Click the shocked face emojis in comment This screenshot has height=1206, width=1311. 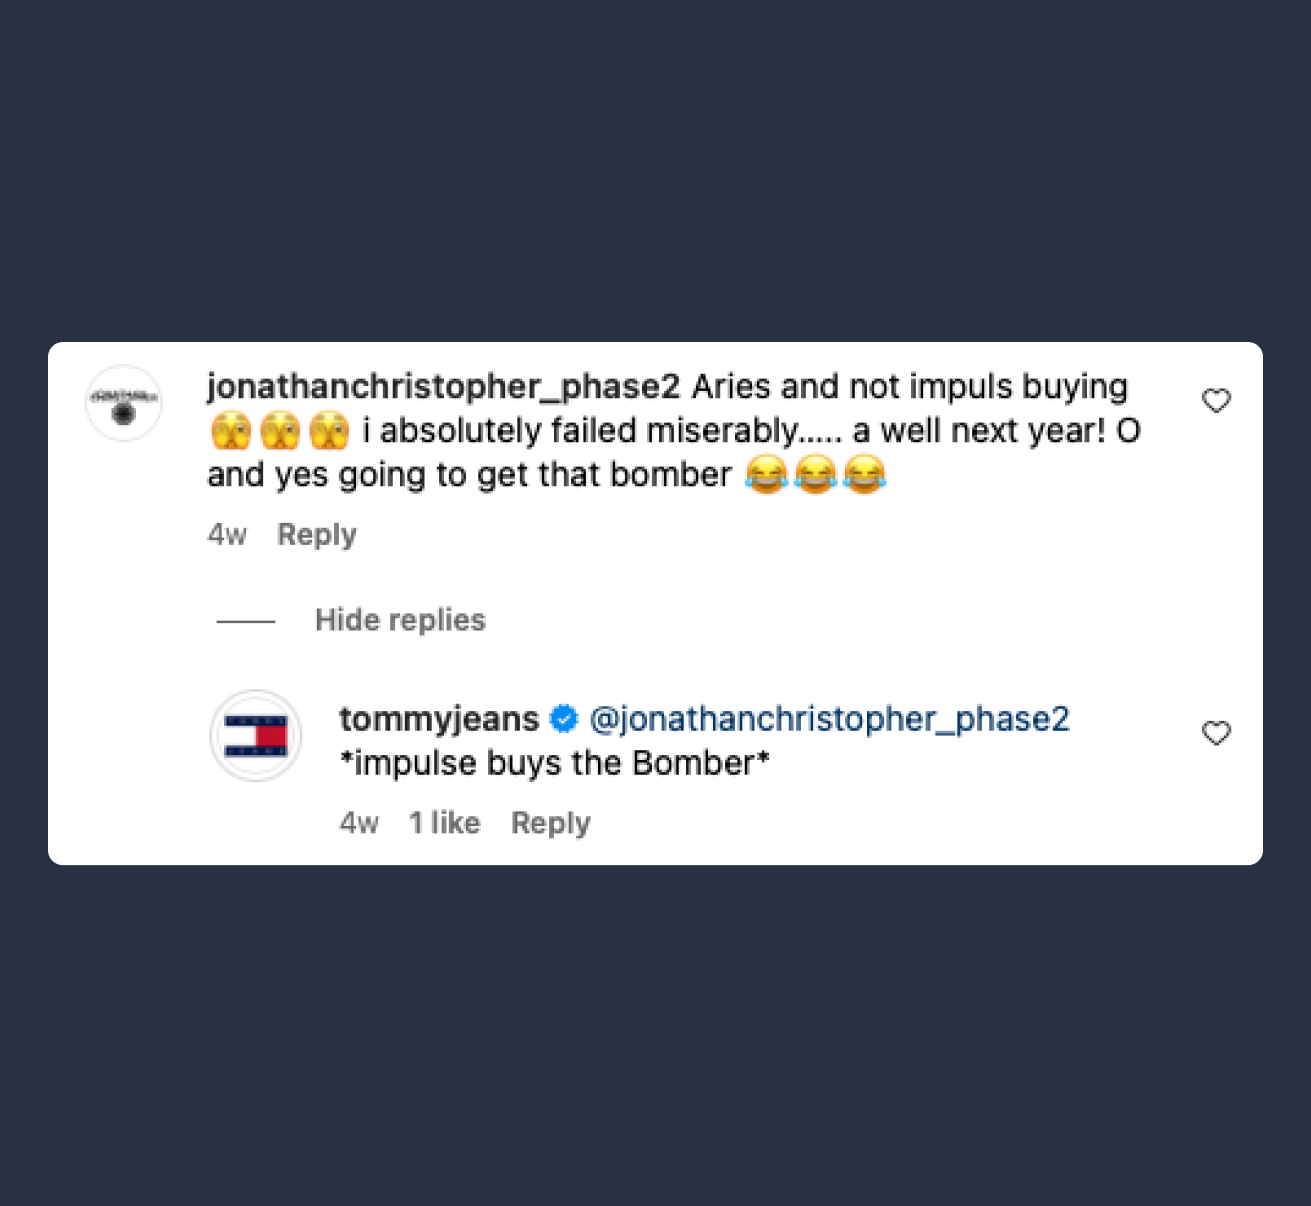280,431
